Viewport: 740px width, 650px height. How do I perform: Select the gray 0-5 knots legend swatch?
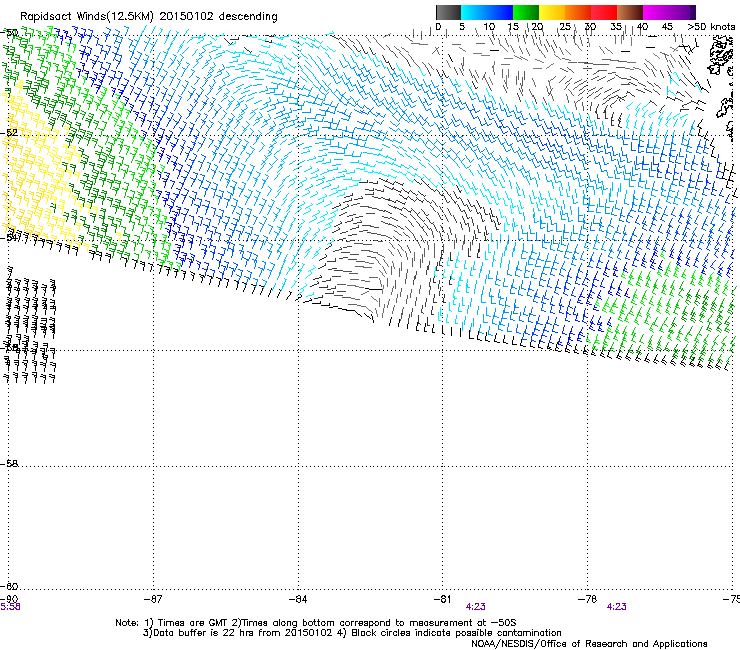pyautogui.click(x=448, y=12)
